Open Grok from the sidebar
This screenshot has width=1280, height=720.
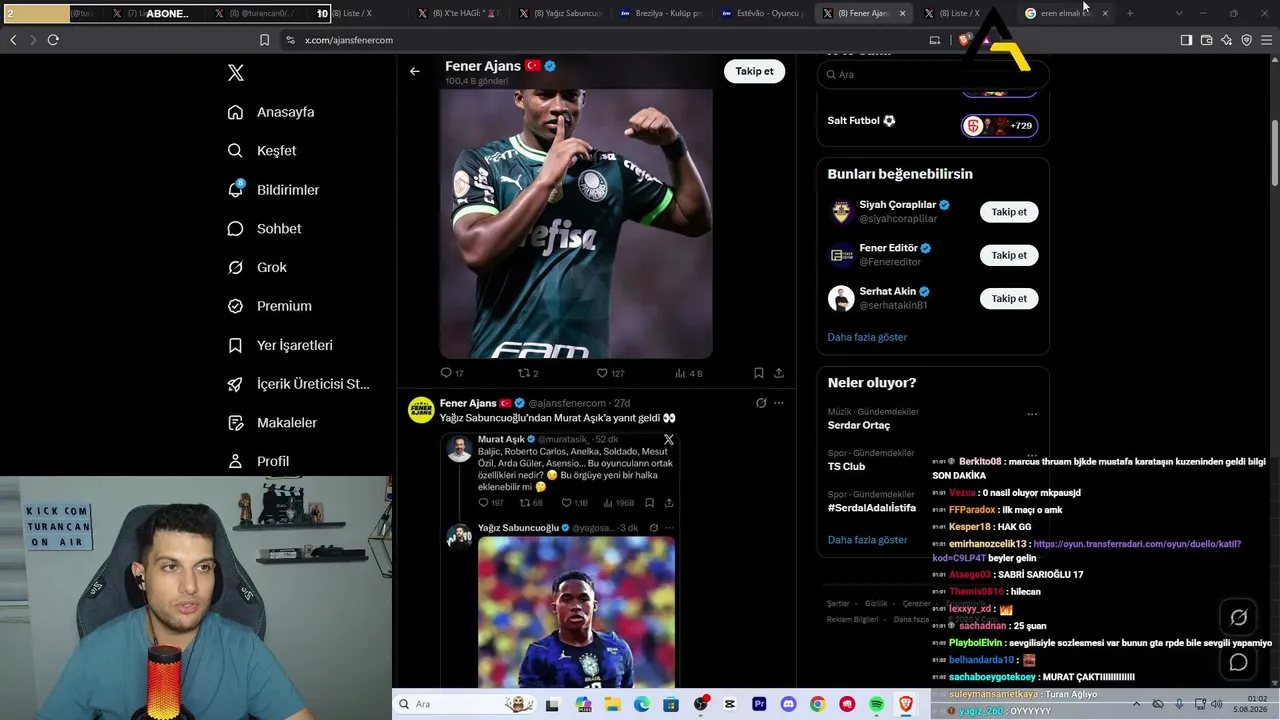pyautogui.click(x=257, y=268)
